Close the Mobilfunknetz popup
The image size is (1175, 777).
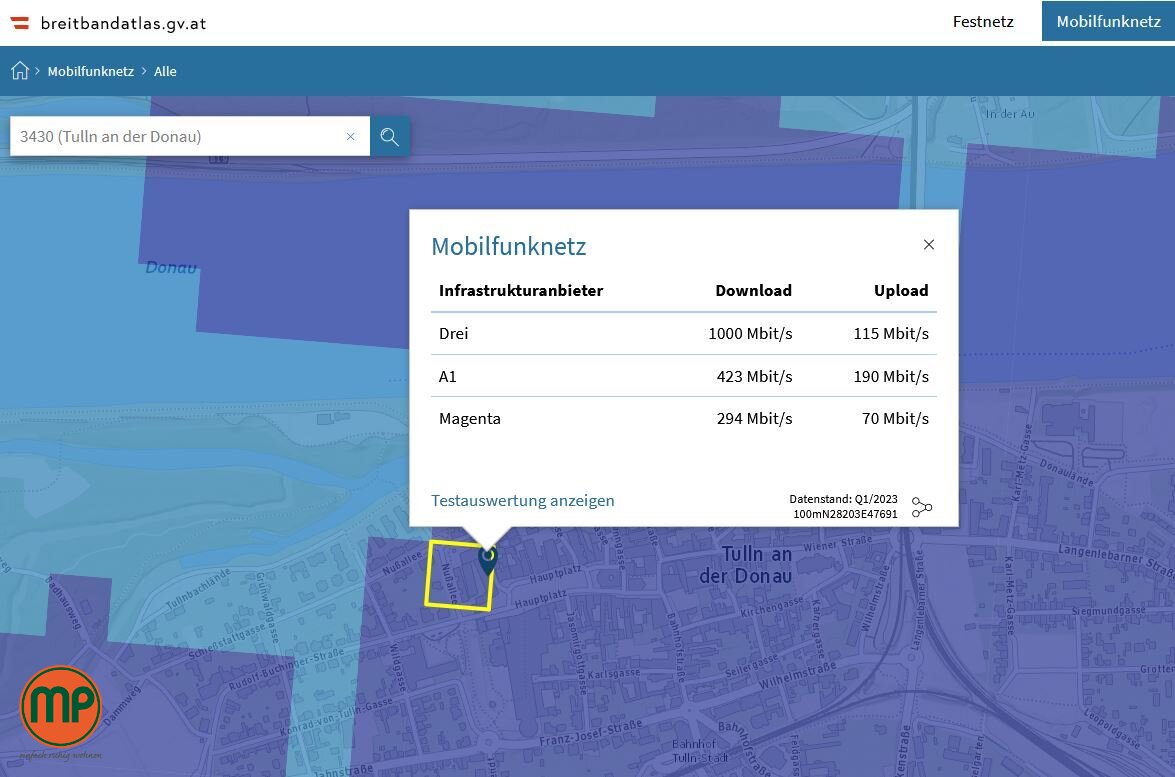(928, 244)
